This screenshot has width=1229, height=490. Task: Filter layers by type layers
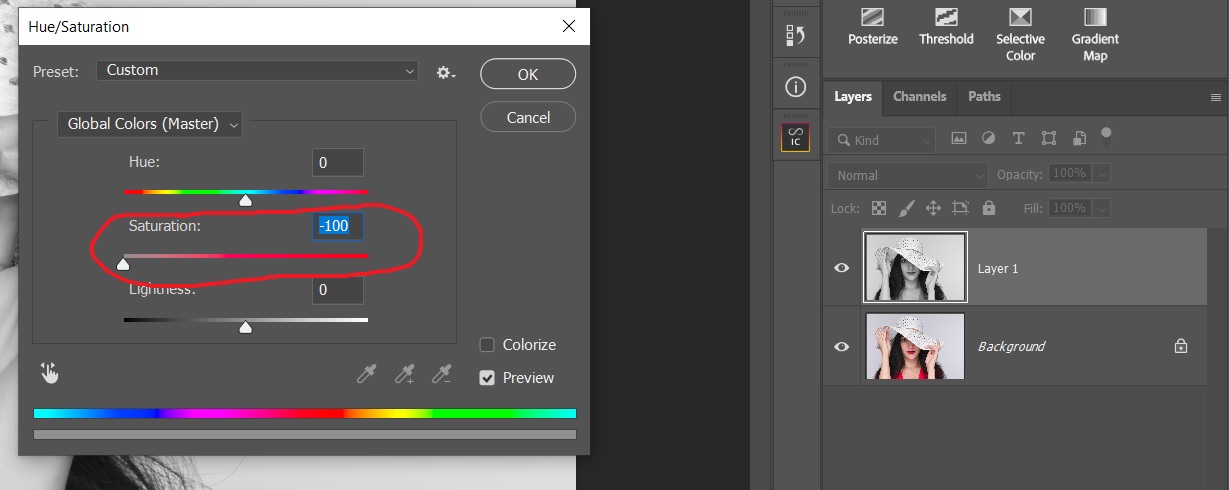point(1018,139)
